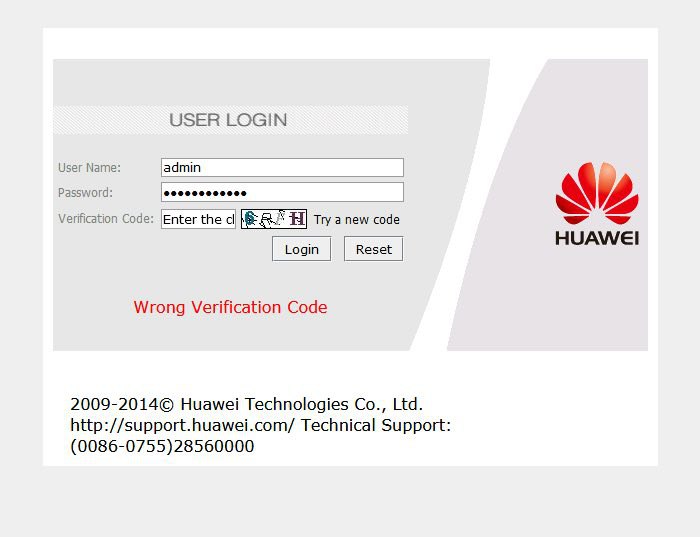Click the 'Password:' label
The width and height of the screenshot is (700, 537).
tap(85, 193)
